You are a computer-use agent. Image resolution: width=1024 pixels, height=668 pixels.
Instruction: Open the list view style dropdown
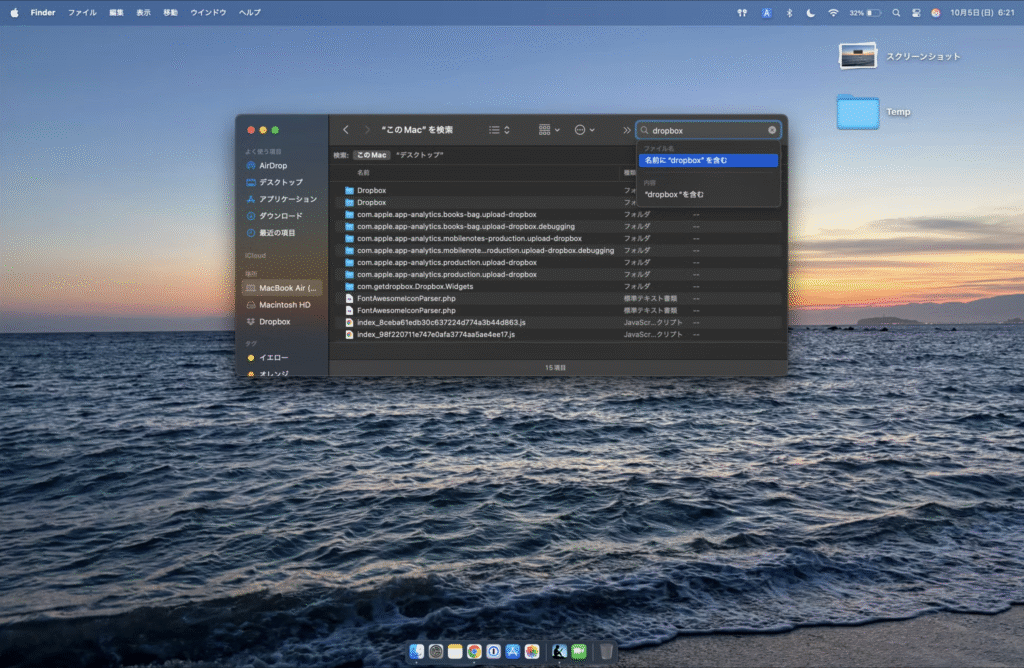(x=499, y=130)
